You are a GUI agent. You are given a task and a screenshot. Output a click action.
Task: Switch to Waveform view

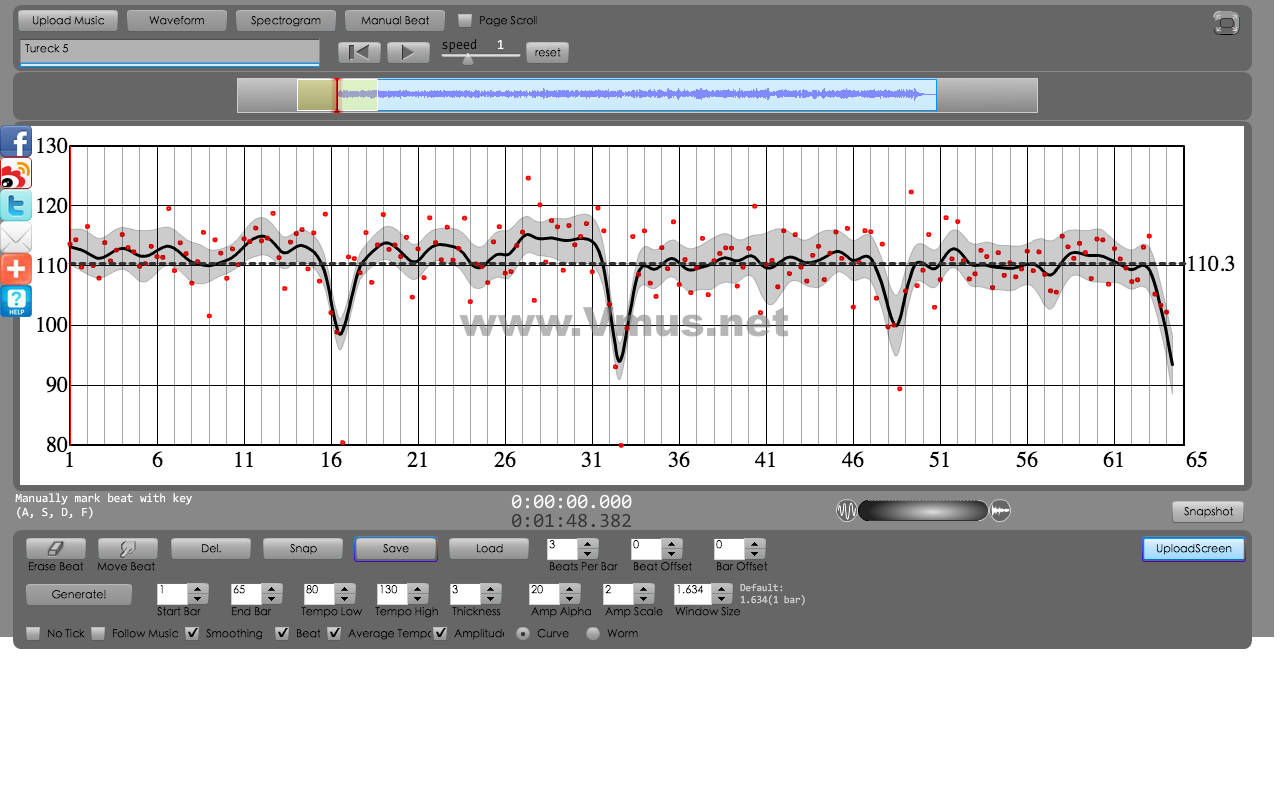(177, 20)
